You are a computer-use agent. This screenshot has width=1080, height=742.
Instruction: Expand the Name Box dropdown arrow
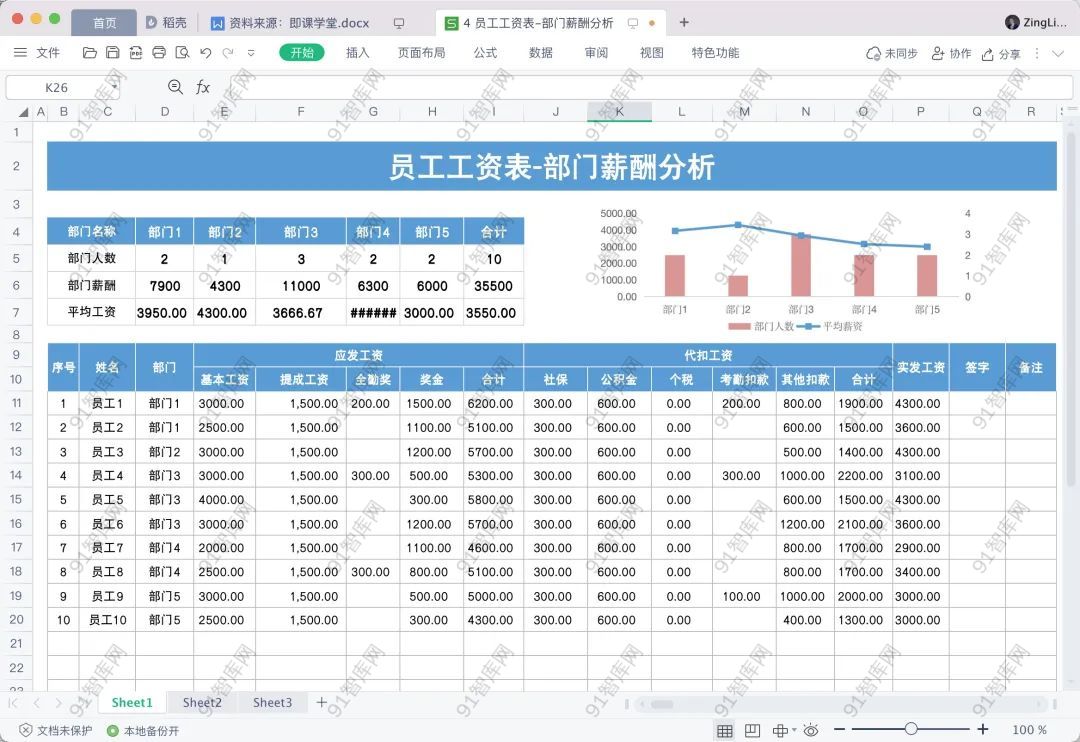(x=114, y=88)
